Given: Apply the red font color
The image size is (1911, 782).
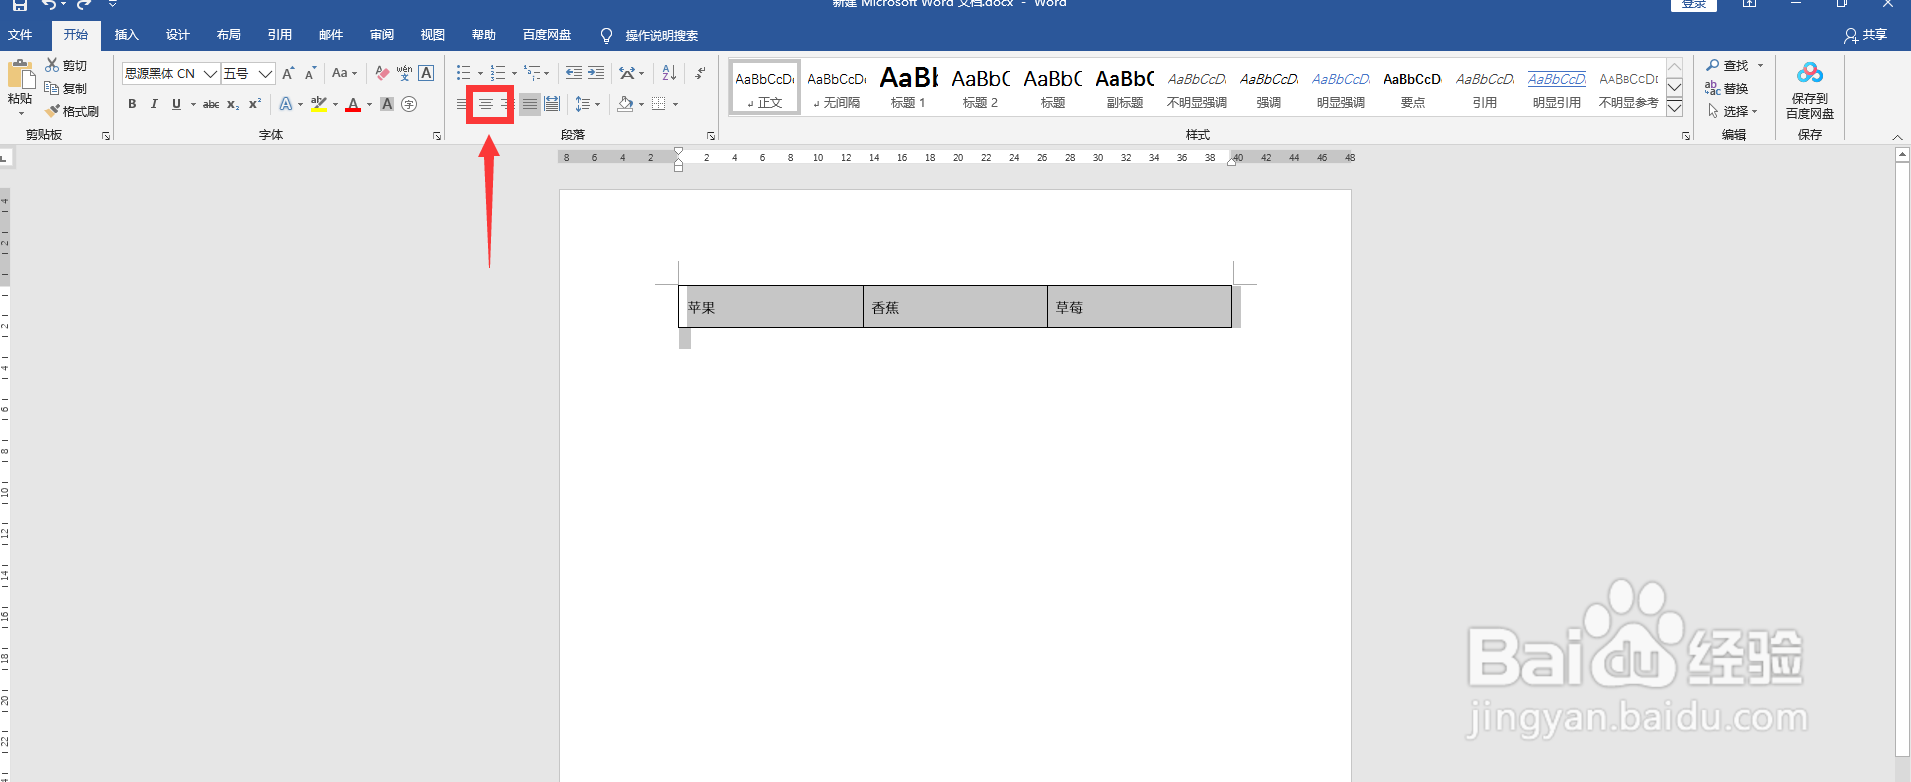Looking at the screenshot, I should [x=353, y=104].
